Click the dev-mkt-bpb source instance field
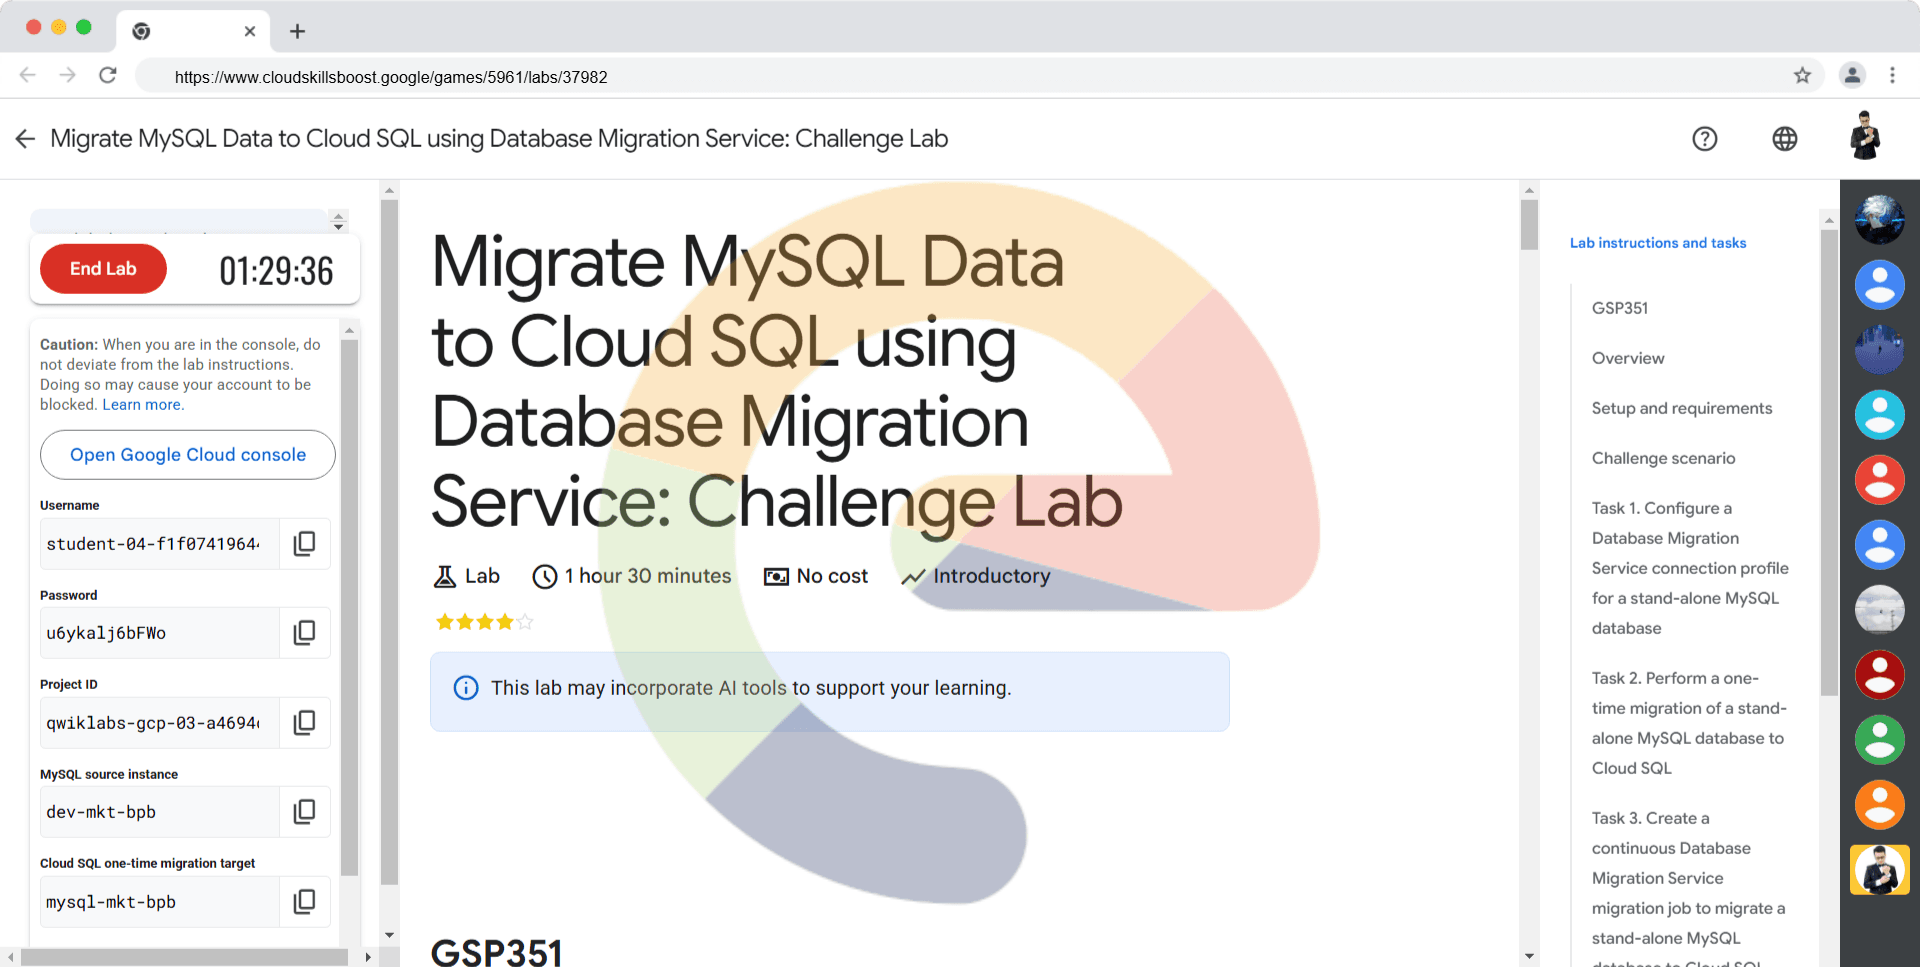Image resolution: width=1920 pixels, height=967 pixels. [159, 811]
